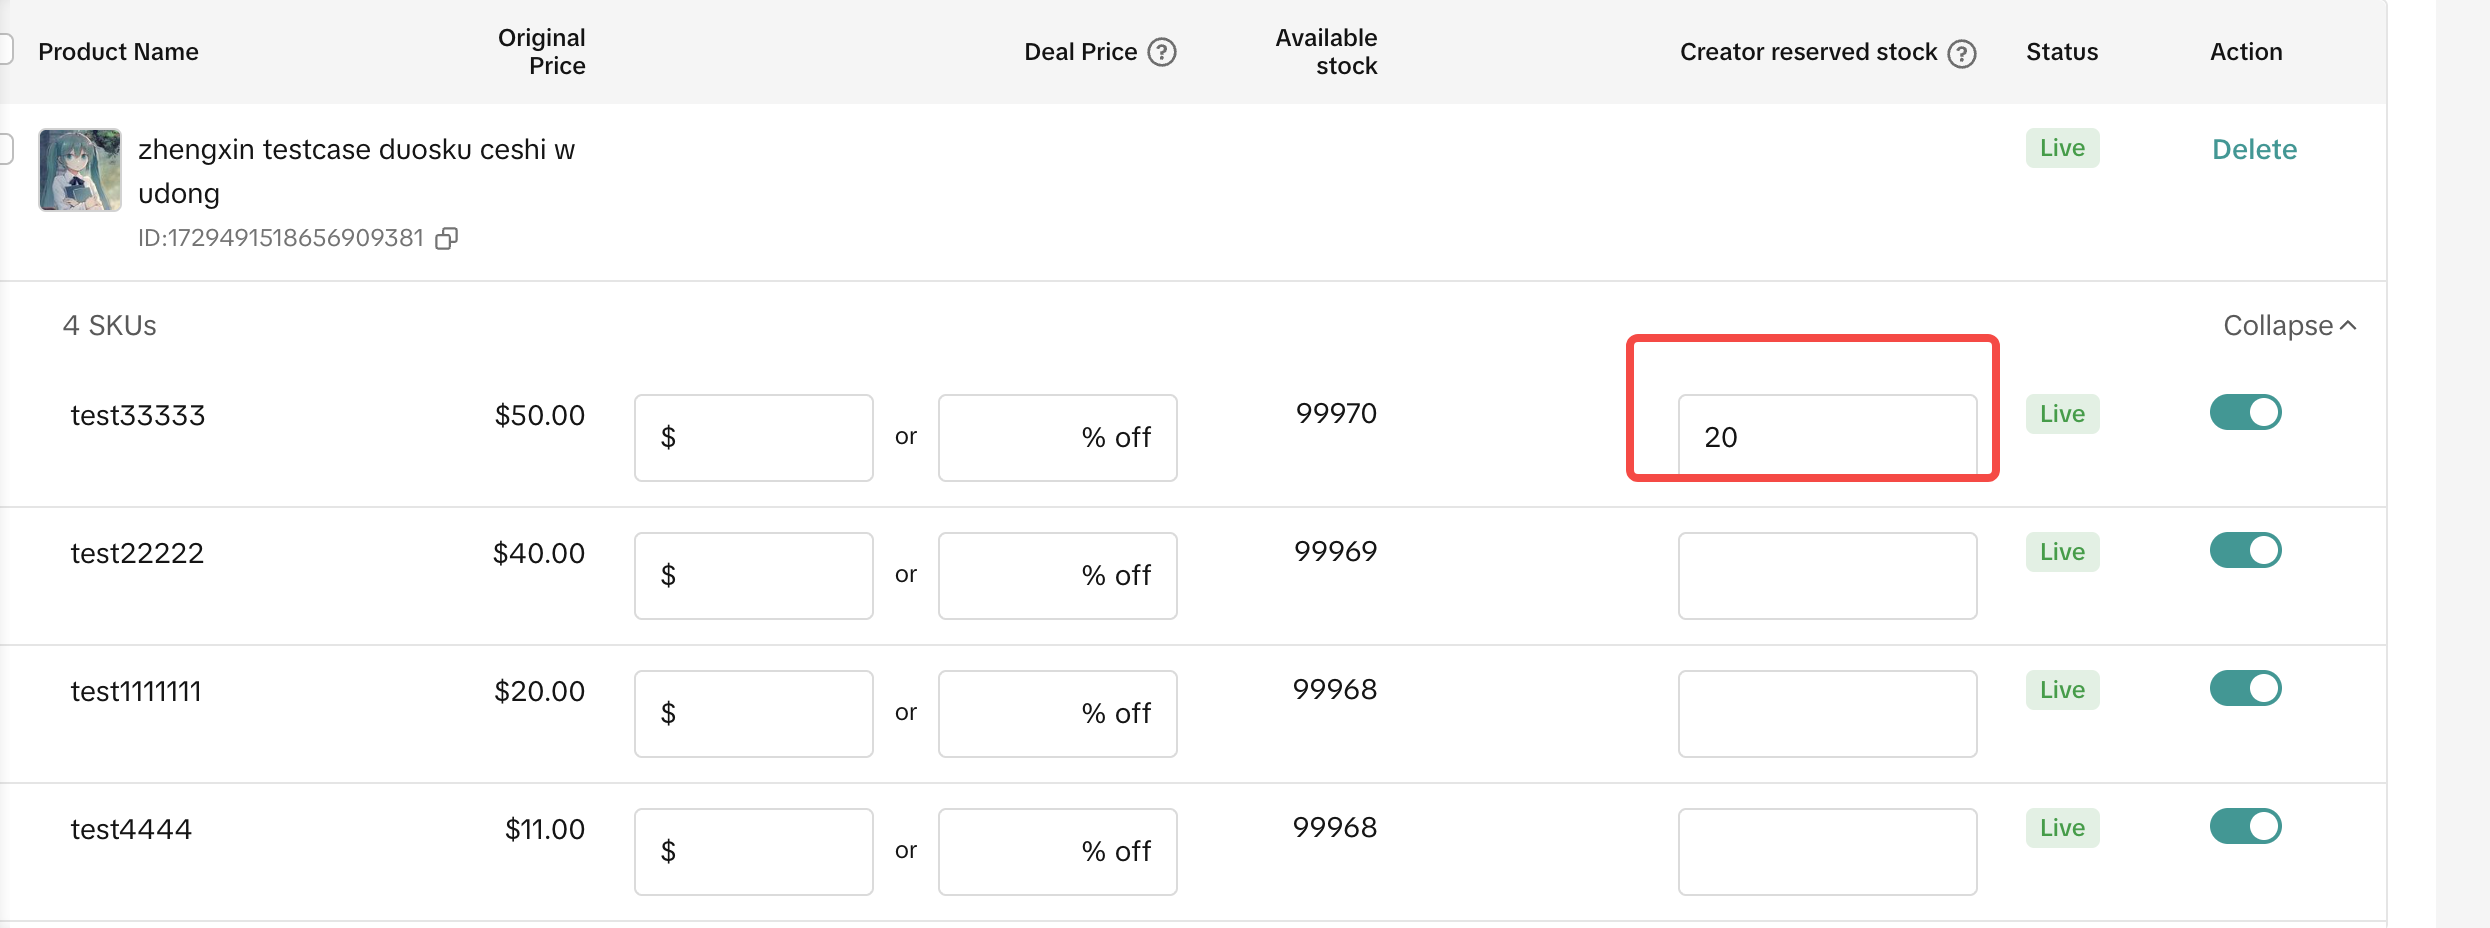Screen dimensions: 2490x928
Task: Focus the test33333 reserved stock field
Action: coord(1827,438)
